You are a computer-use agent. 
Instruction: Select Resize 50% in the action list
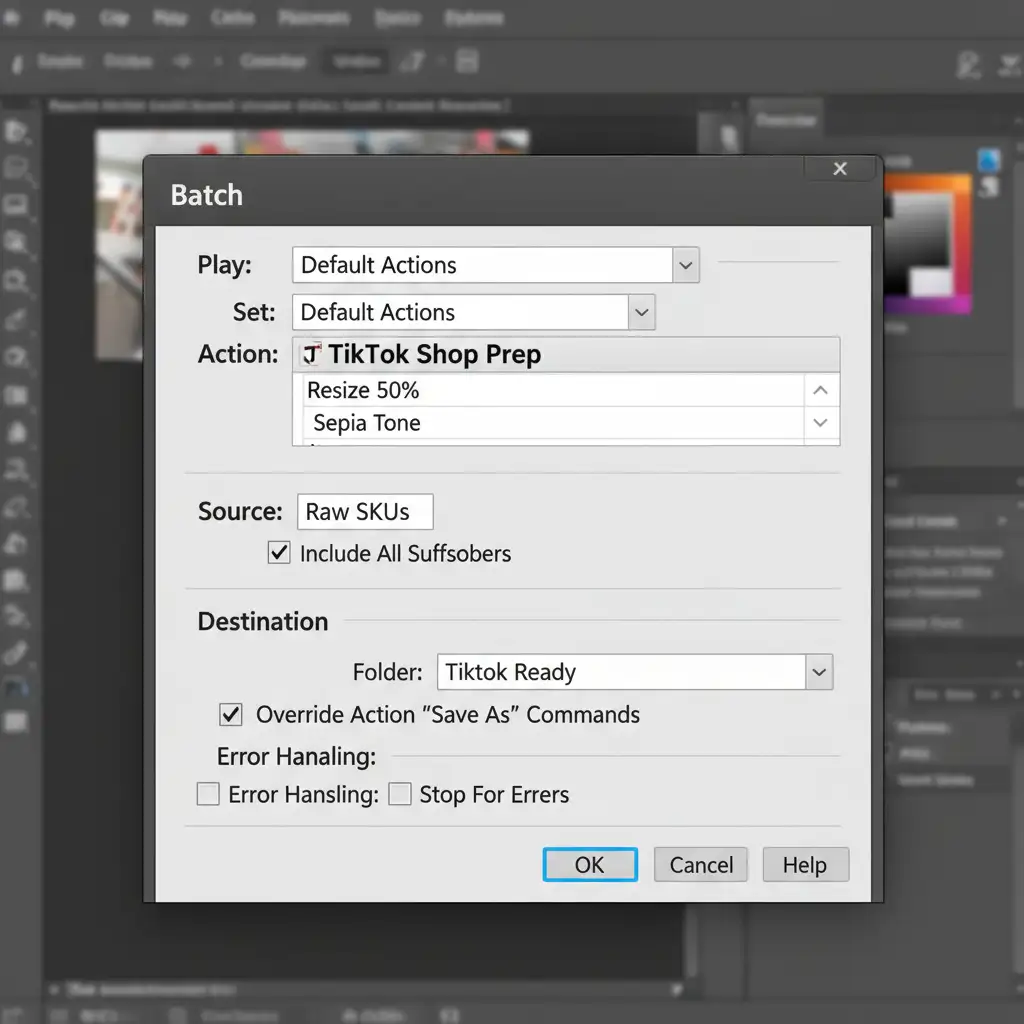pos(363,390)
